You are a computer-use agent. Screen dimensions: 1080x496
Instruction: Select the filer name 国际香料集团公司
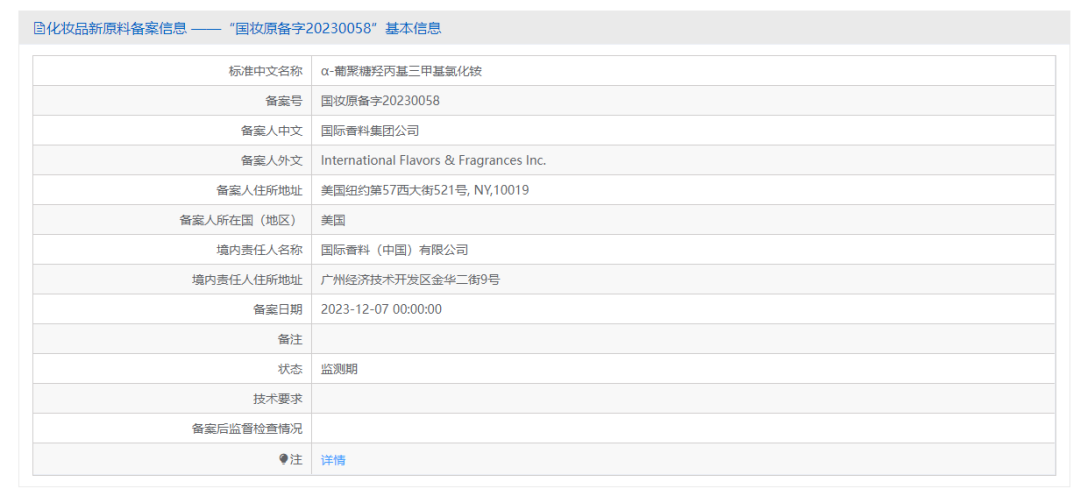(x=369, y=131)
